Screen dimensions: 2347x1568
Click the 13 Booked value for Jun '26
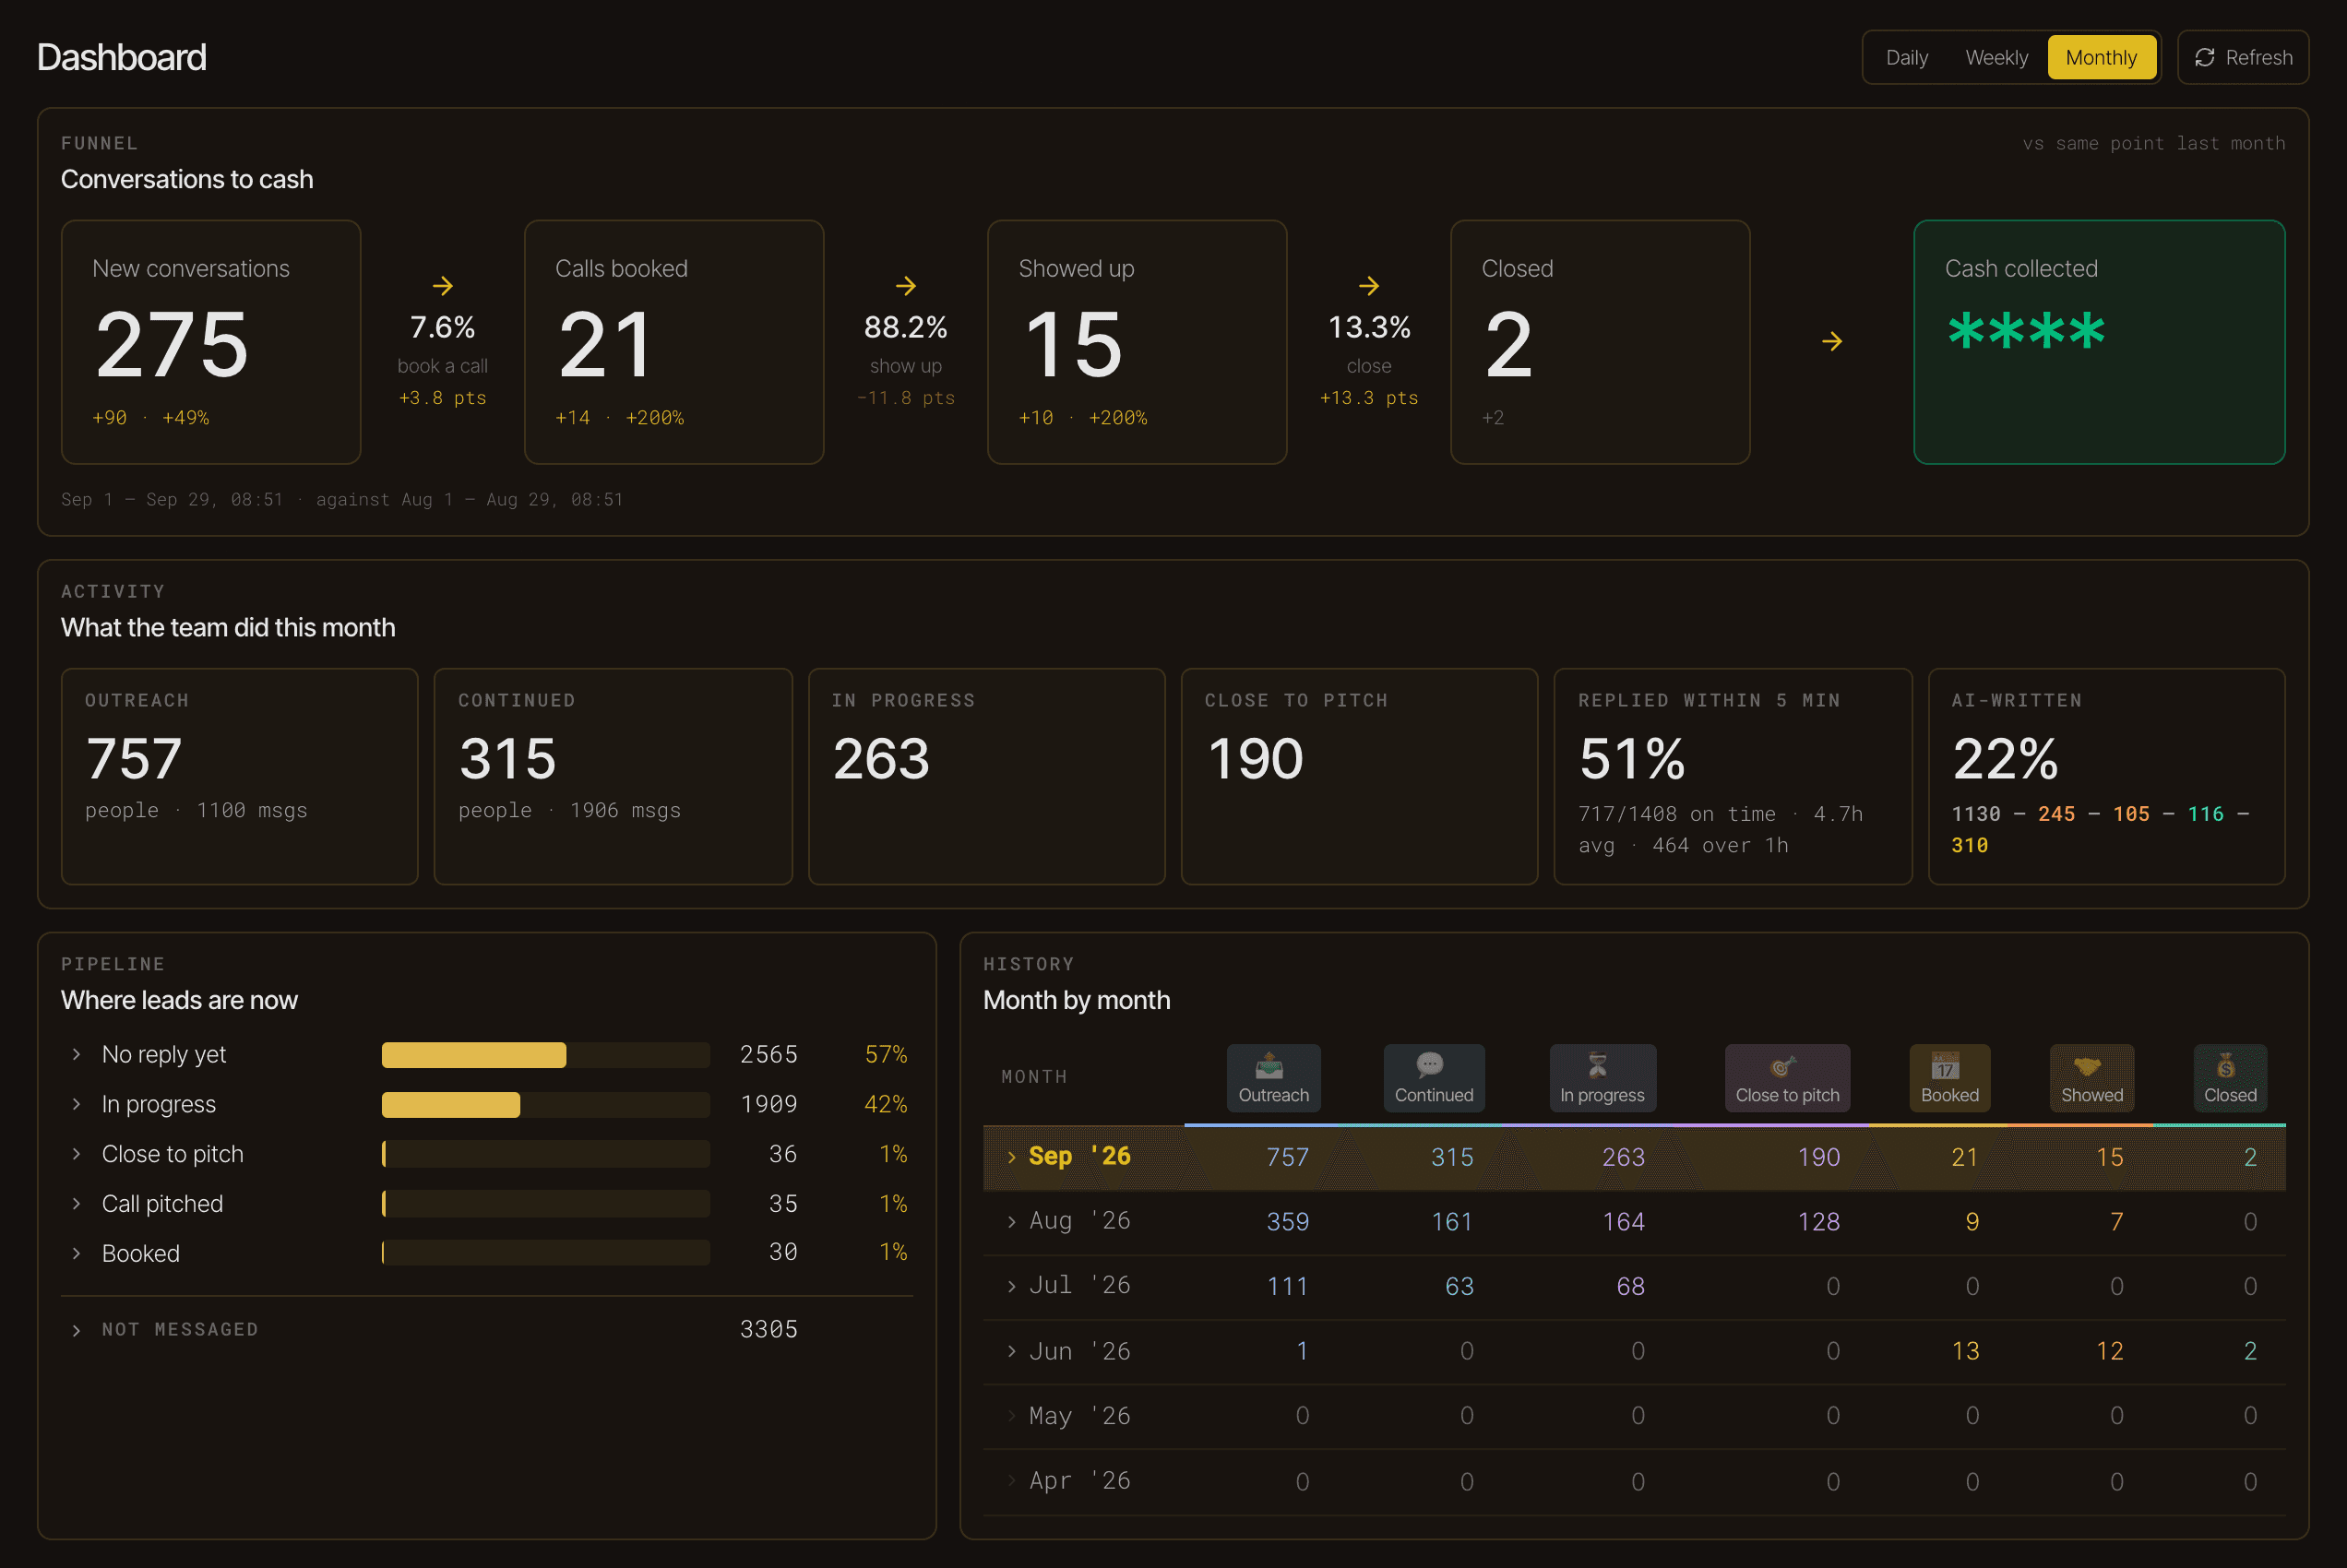click(x=1966, y=1351)
